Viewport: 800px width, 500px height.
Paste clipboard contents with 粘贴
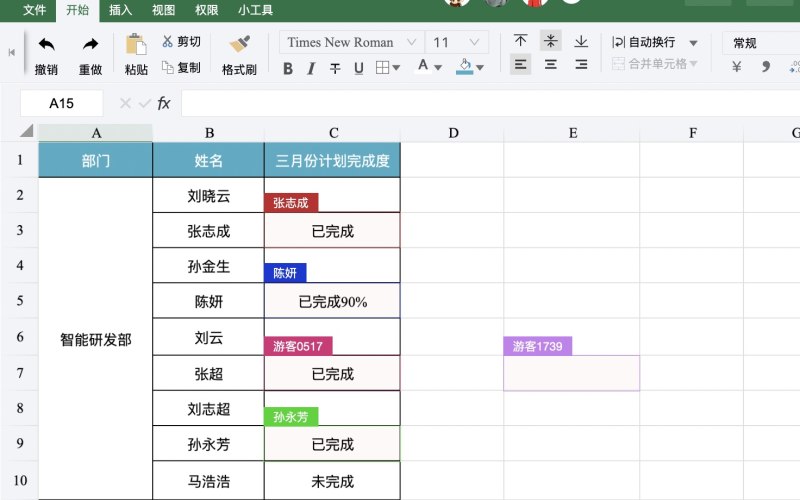click(x=136, y=55)
